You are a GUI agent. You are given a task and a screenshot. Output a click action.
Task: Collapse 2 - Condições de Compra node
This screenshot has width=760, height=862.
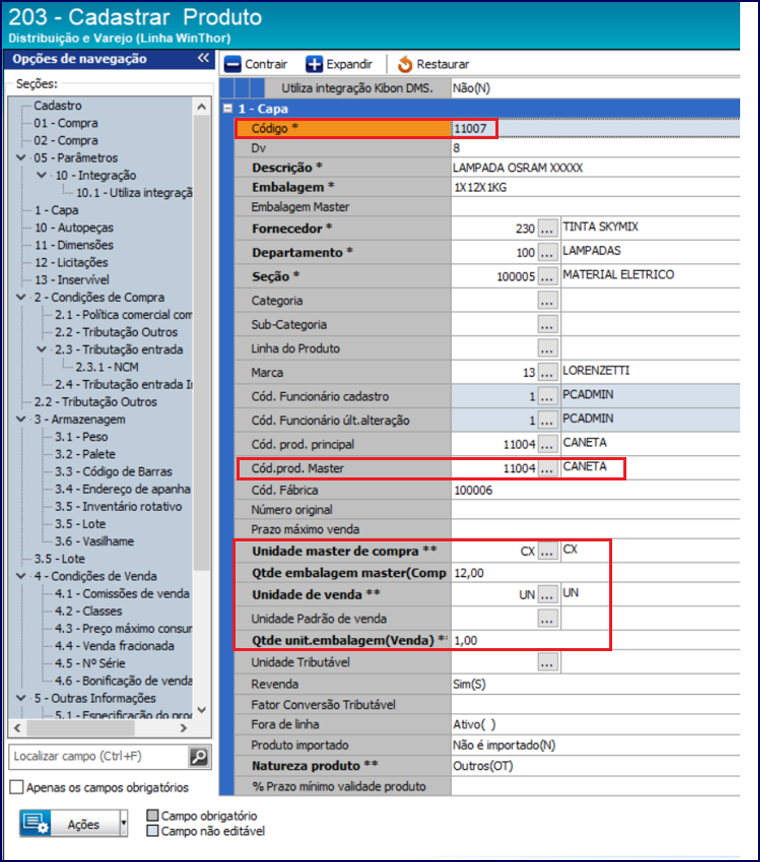[21, 297]
